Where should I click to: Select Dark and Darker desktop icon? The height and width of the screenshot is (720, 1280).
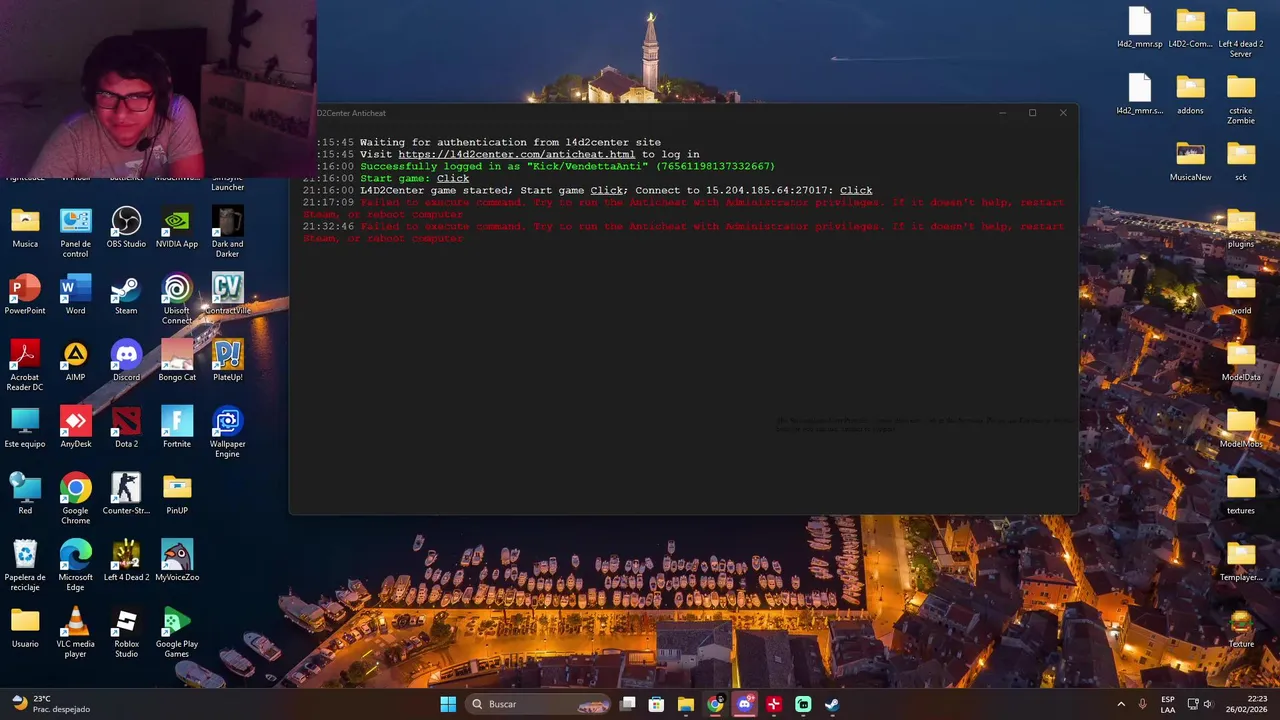tap(227, 232)
